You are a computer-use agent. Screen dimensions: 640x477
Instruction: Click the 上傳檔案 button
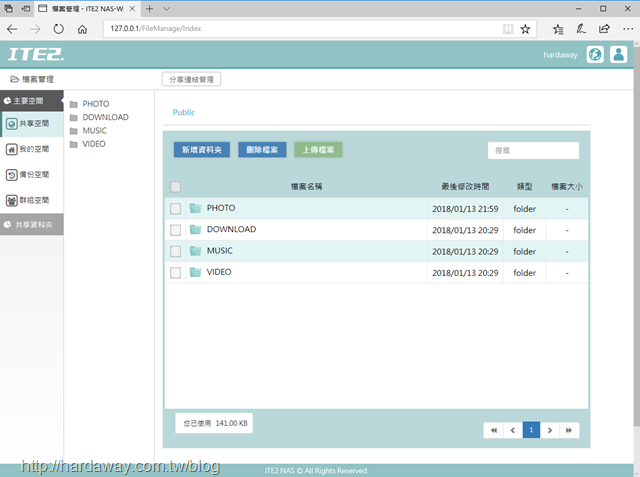[318, 150]
